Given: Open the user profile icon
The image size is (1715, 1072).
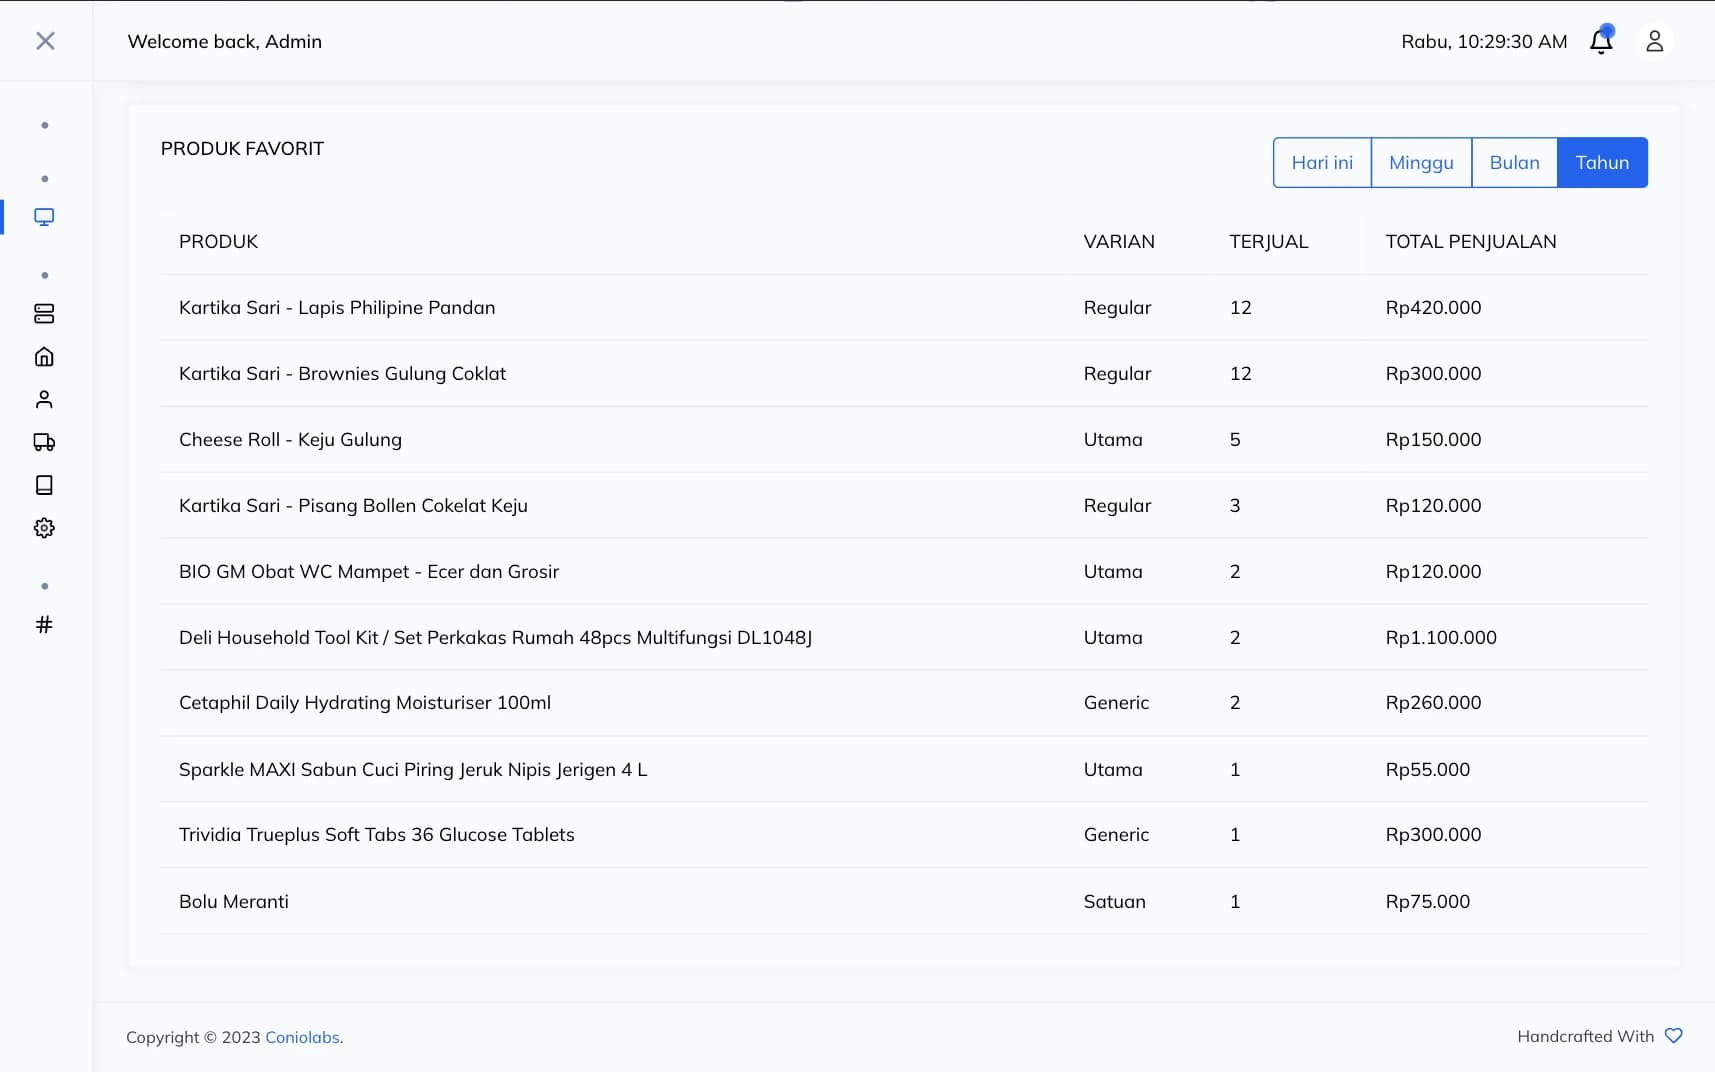Looking at the screenshot, I should pos(1654,41).
